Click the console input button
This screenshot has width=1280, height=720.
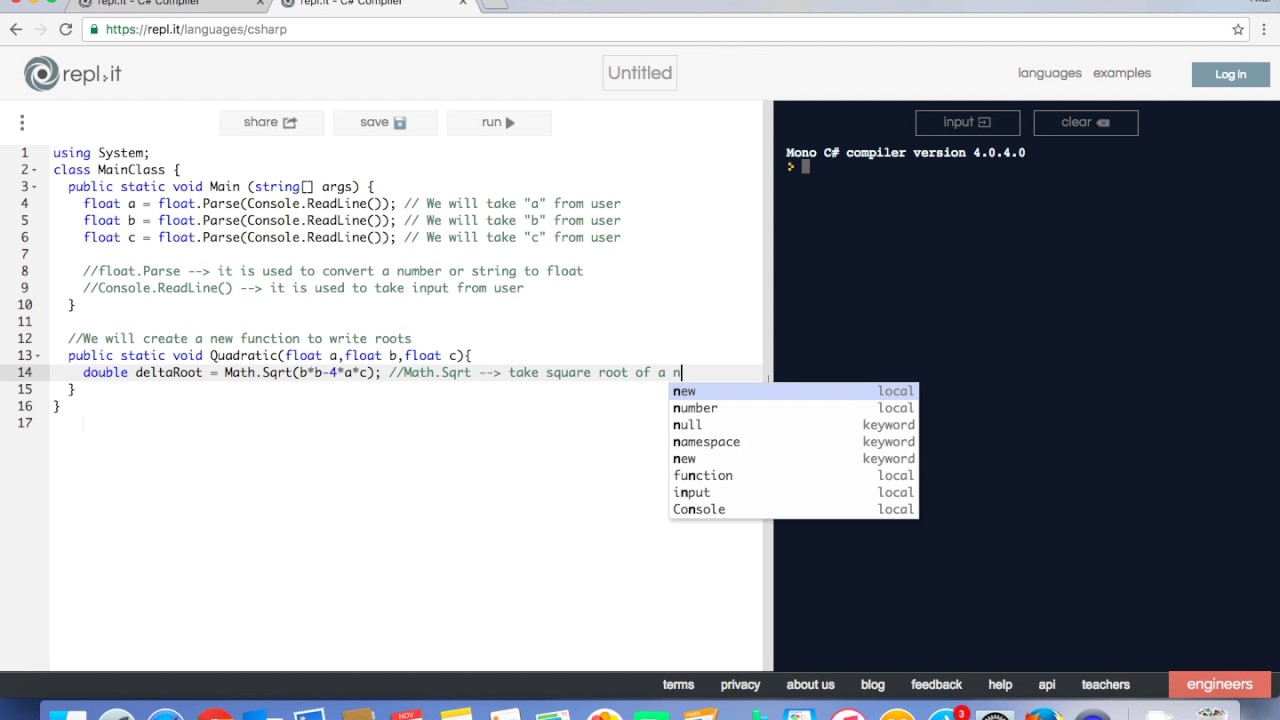[967, 122]
